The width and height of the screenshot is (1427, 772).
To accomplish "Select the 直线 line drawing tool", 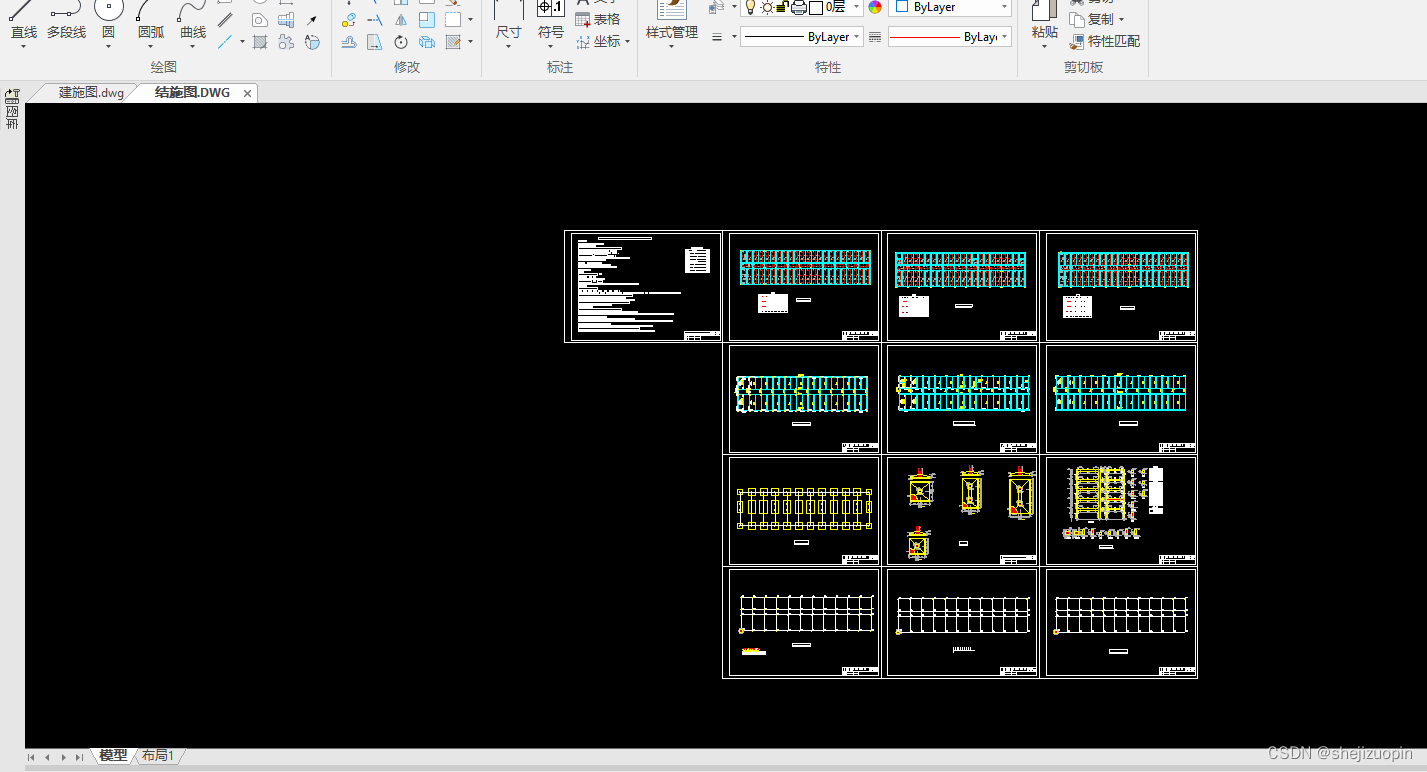I will [x=23, y=20].
